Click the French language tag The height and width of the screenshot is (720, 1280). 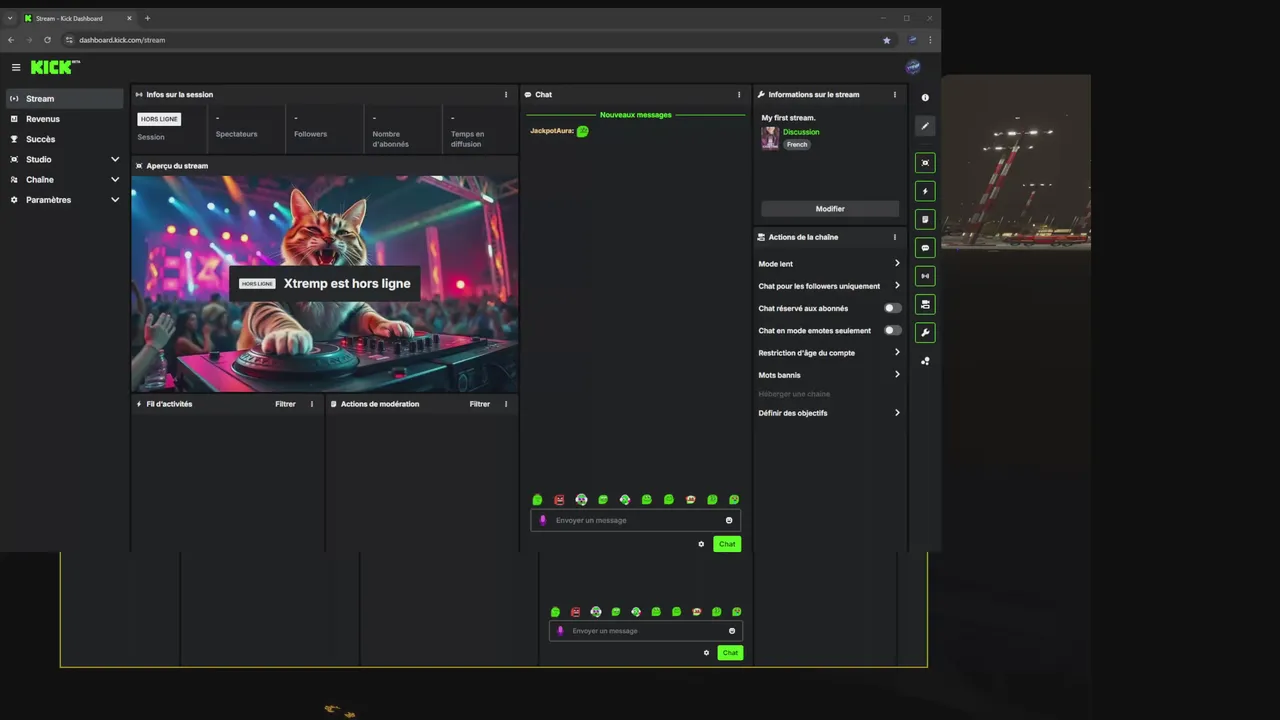click(x=797, y=145)
